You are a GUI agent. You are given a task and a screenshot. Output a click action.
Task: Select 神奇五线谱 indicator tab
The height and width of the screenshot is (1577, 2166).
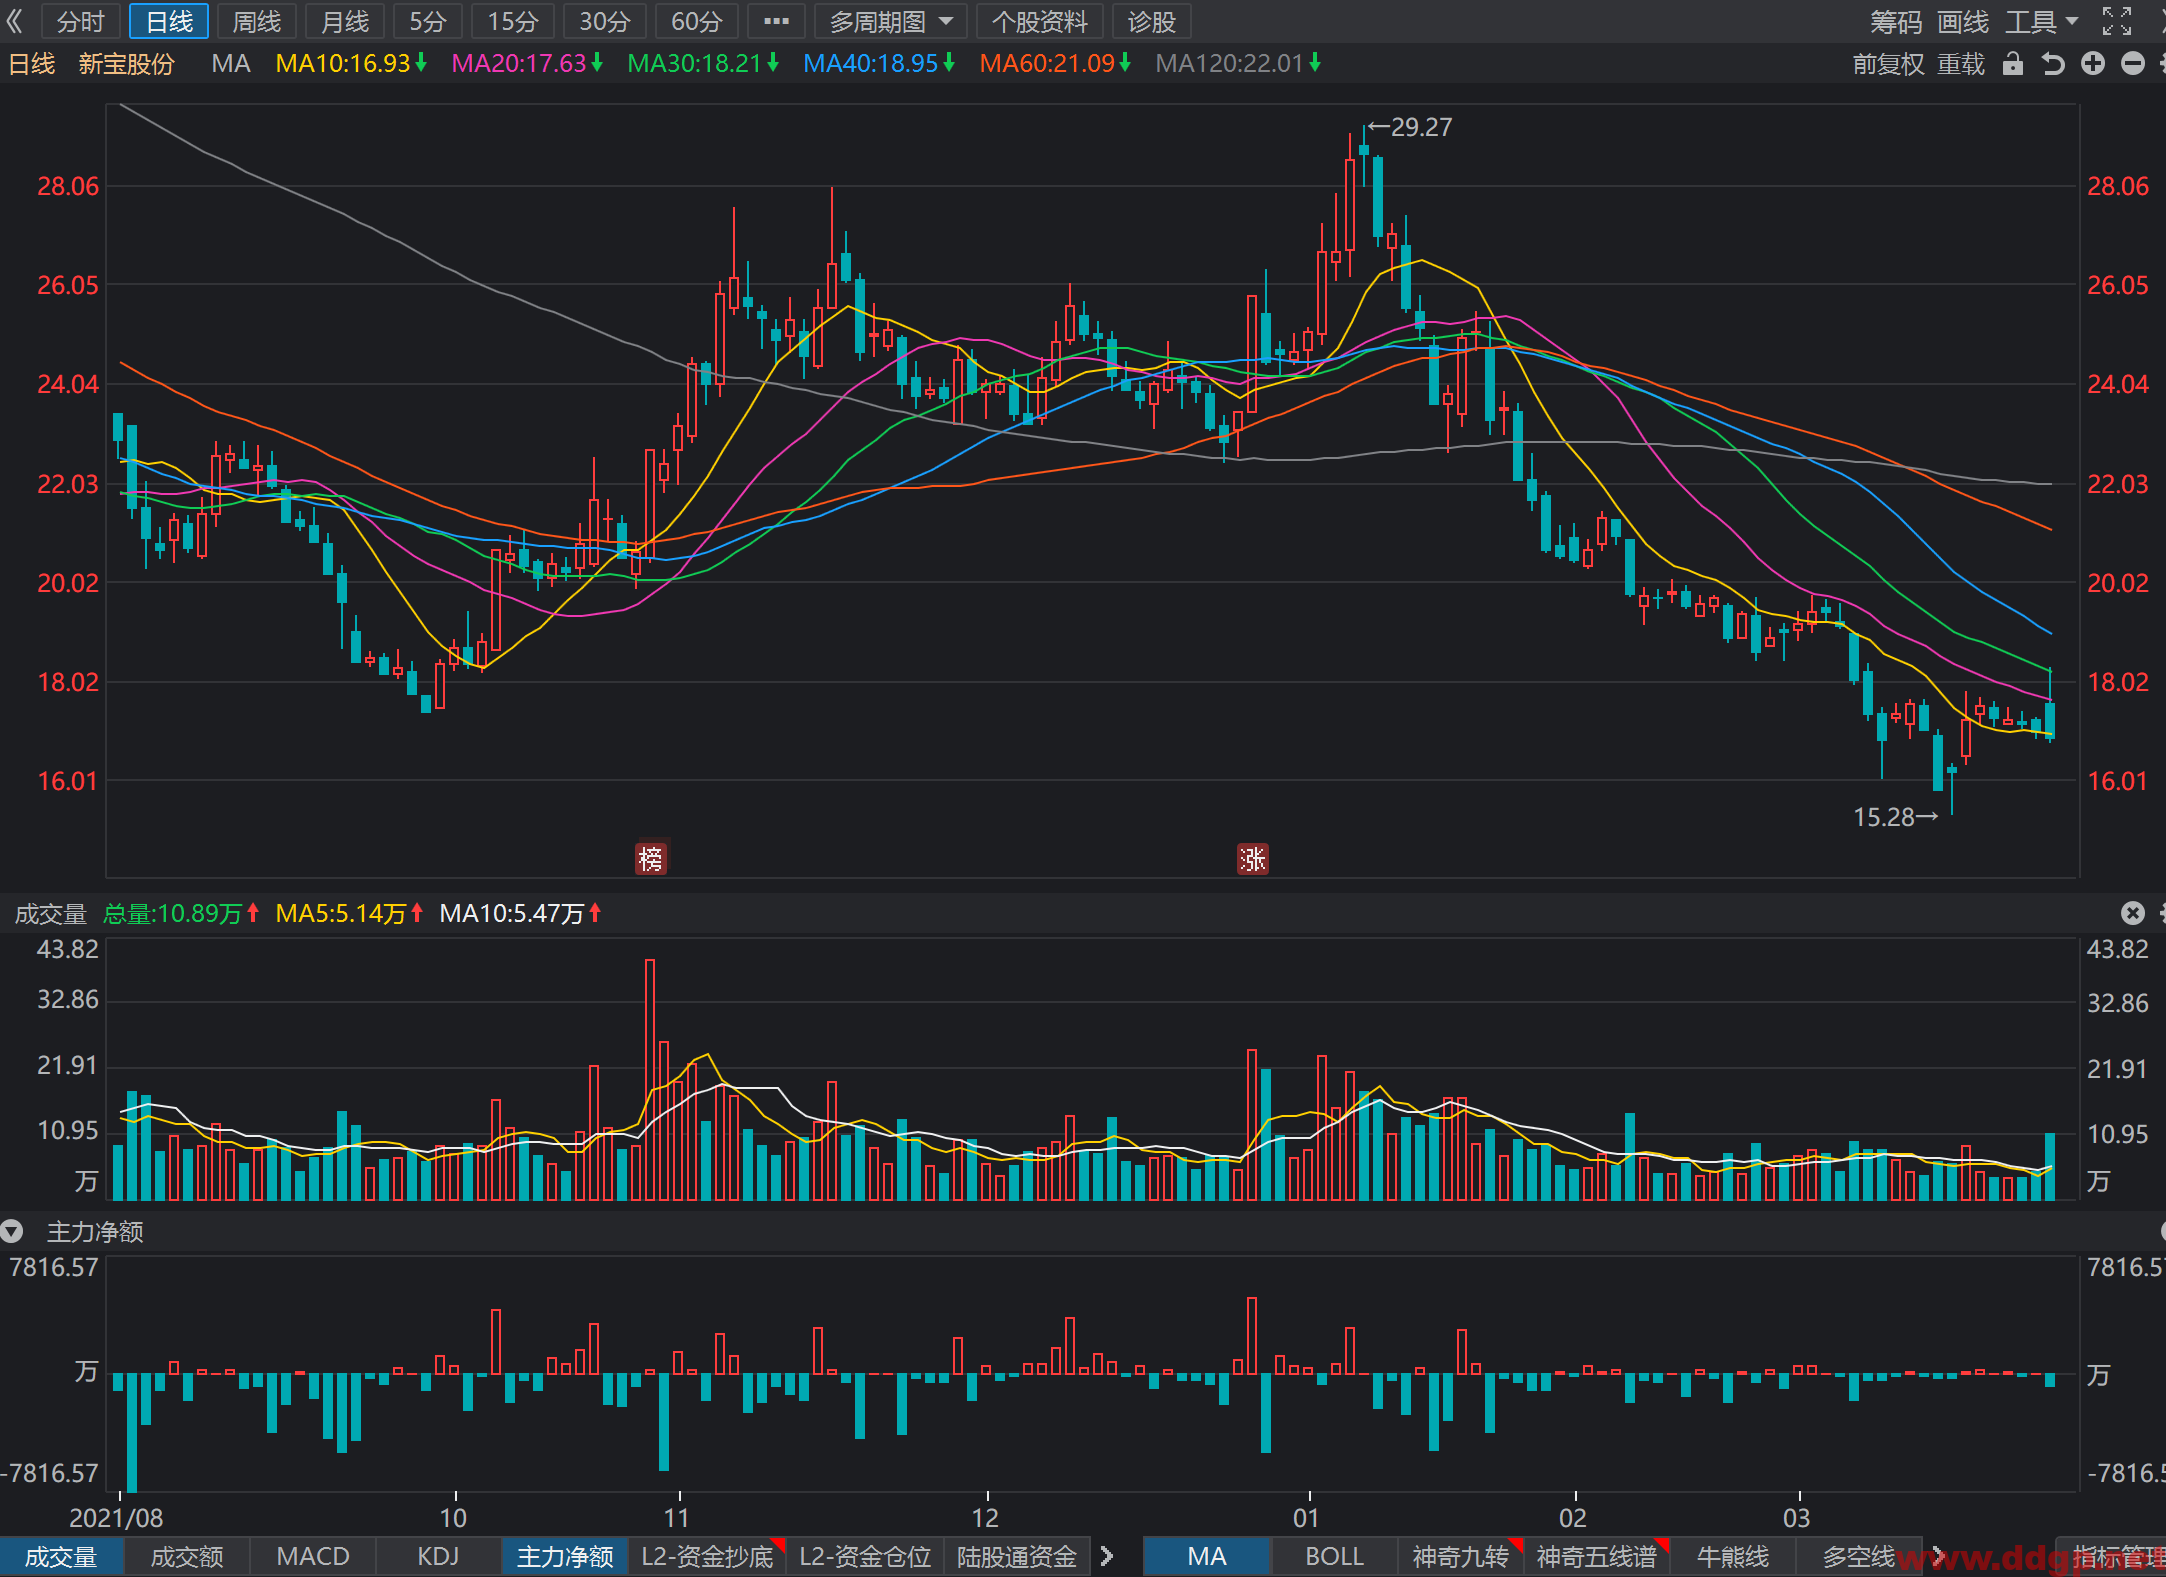point(1596,1557)
